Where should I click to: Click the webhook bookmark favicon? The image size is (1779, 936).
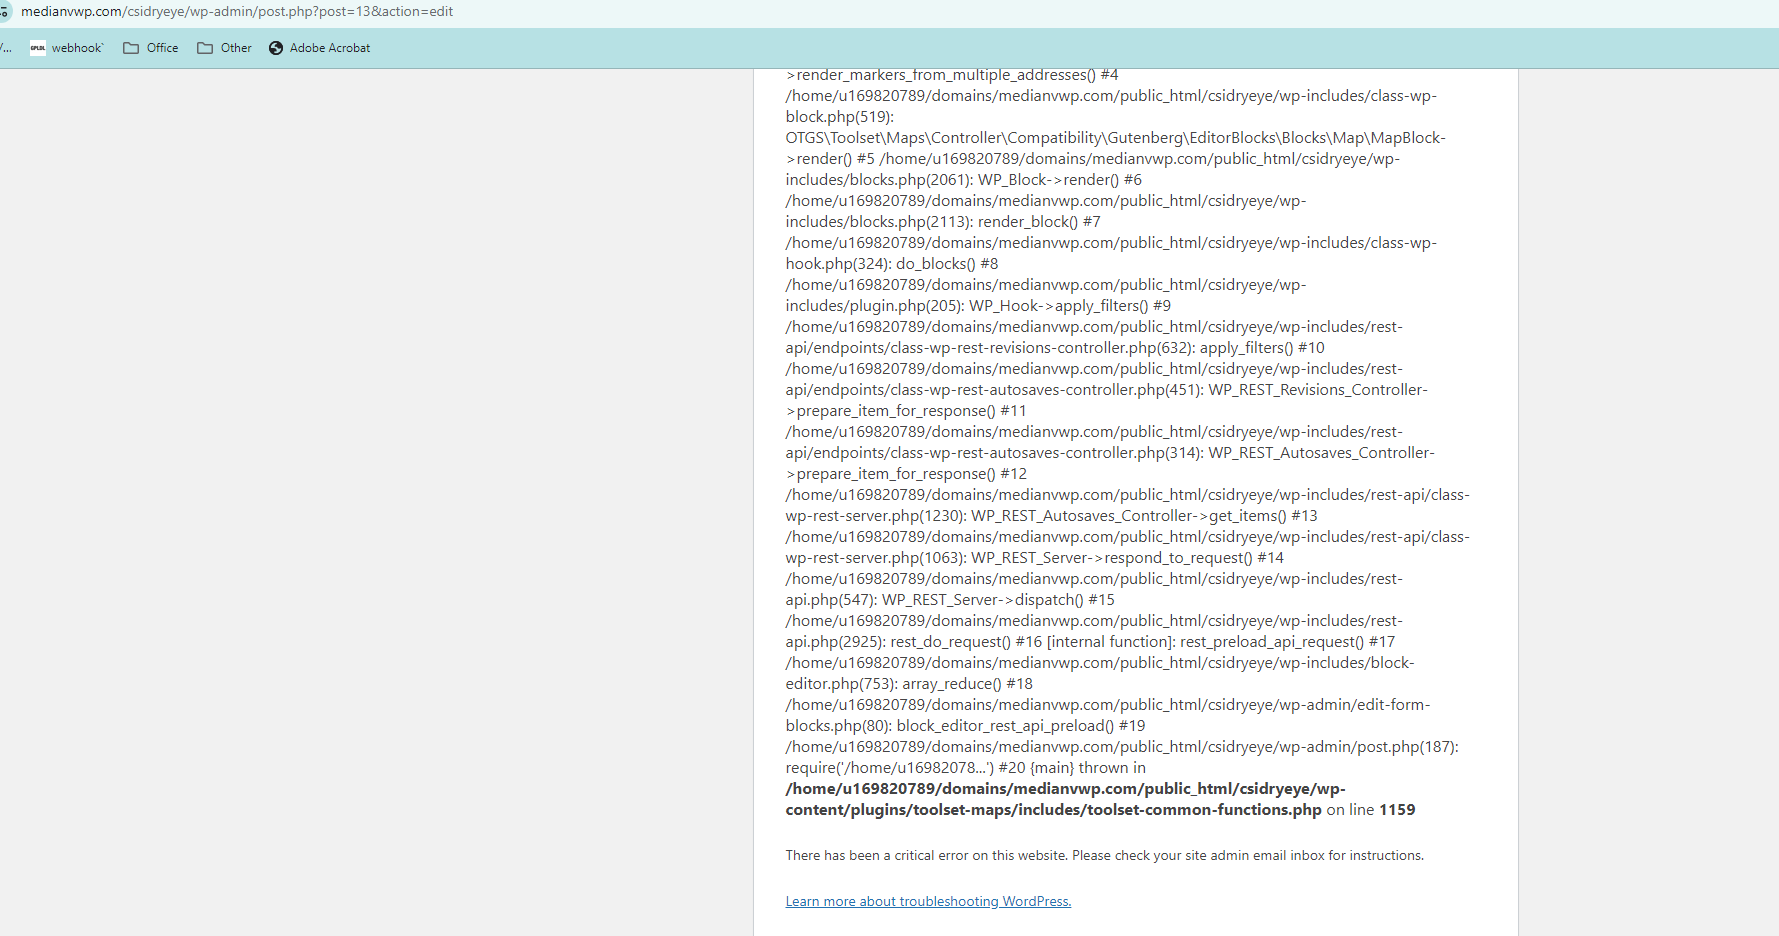(x=38, y=48)
